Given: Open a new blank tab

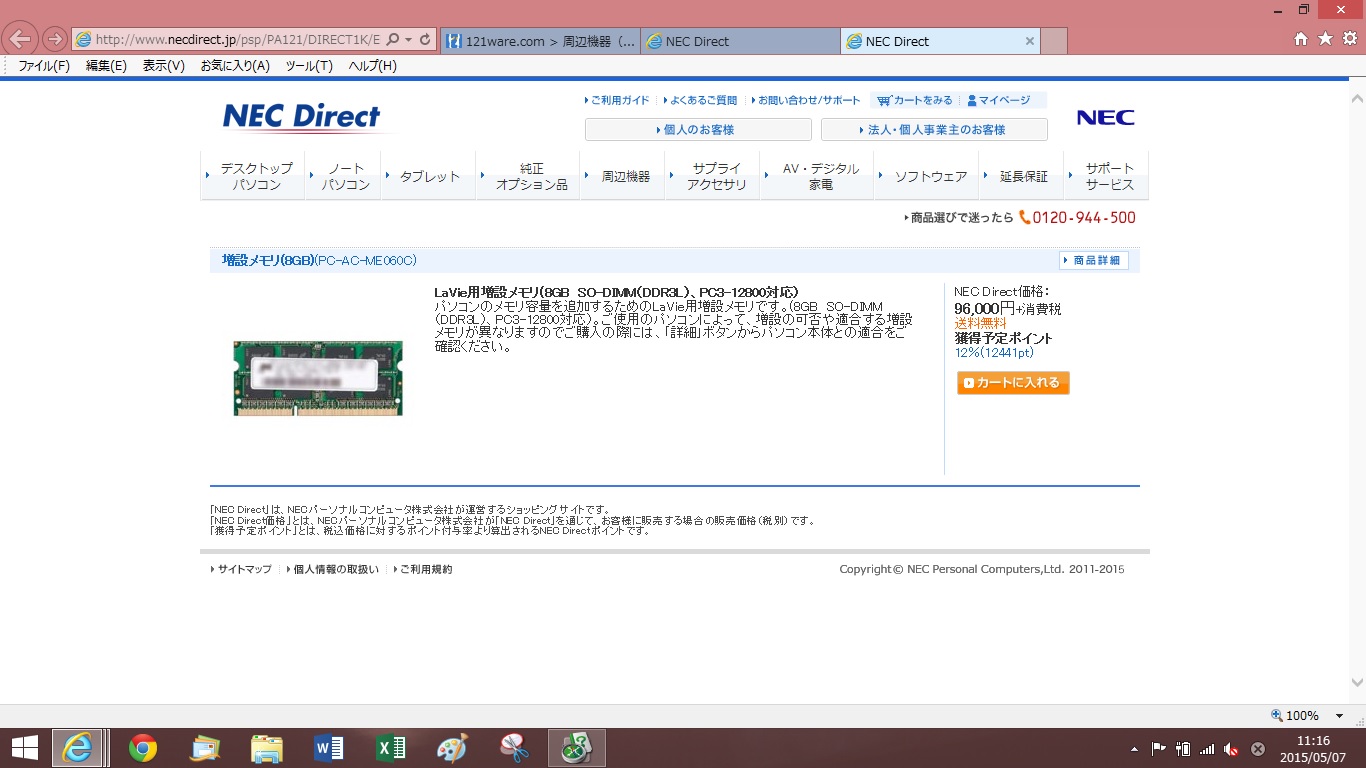Looking at the screenshot, I should pyautogui.click(x=1054, y=41).
